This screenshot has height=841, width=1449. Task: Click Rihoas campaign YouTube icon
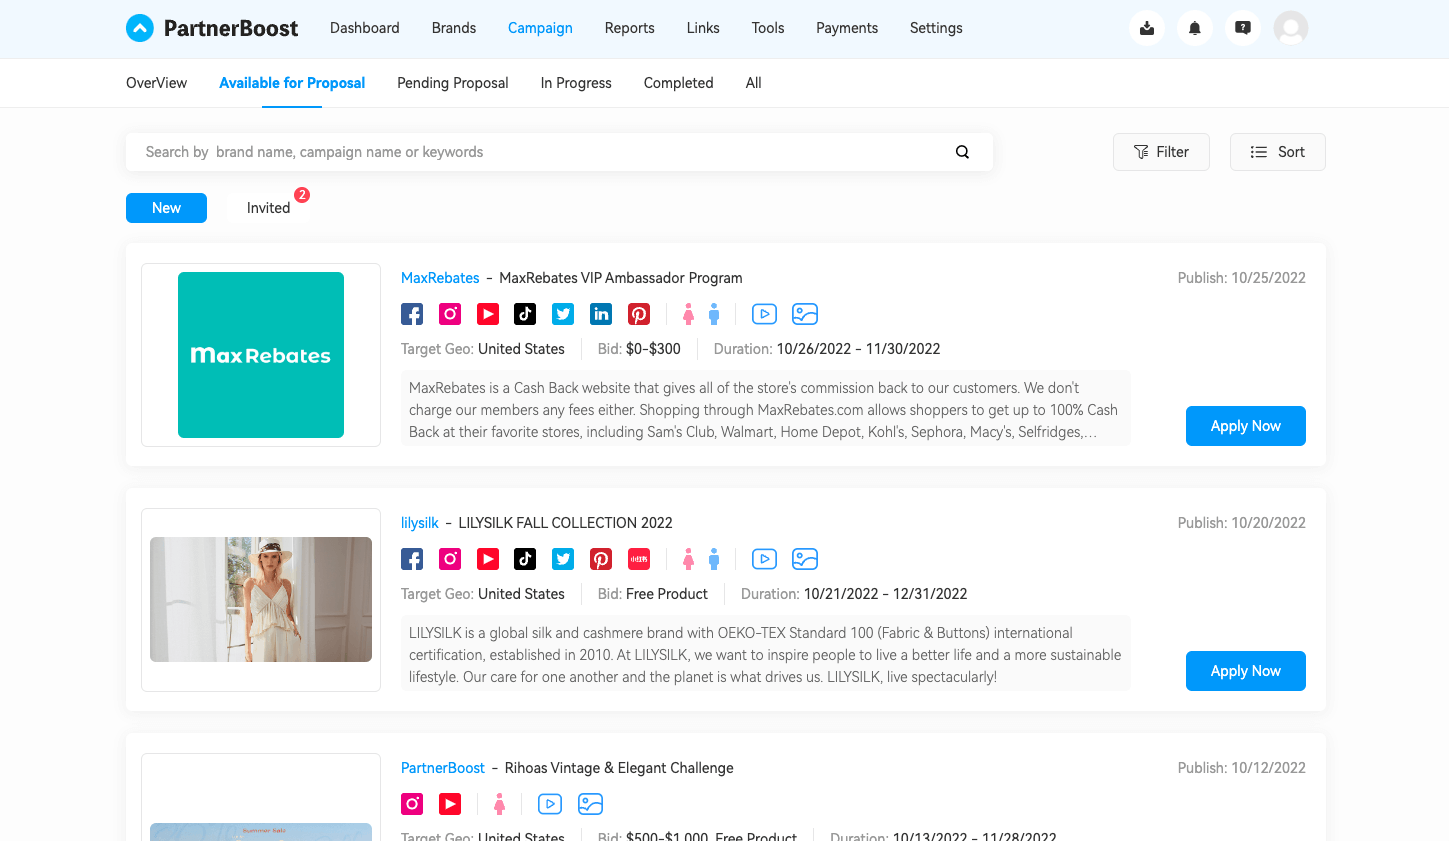point(450,804)
